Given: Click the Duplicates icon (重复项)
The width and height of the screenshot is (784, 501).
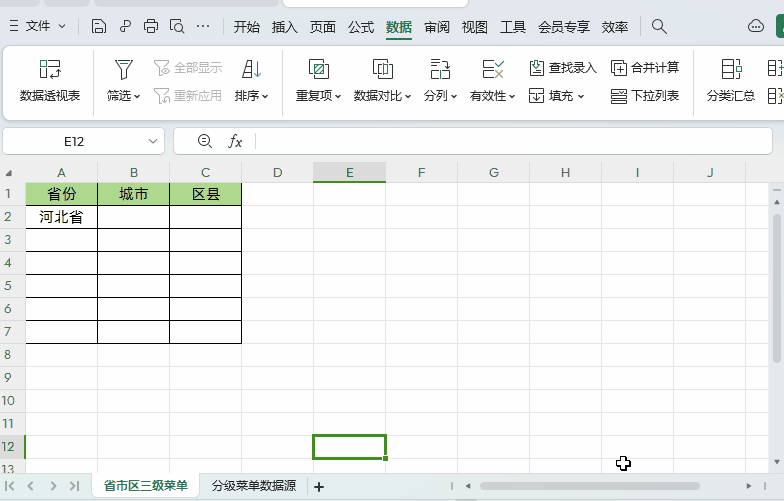Looking at the screenshot, I should (x=318, y=70).
